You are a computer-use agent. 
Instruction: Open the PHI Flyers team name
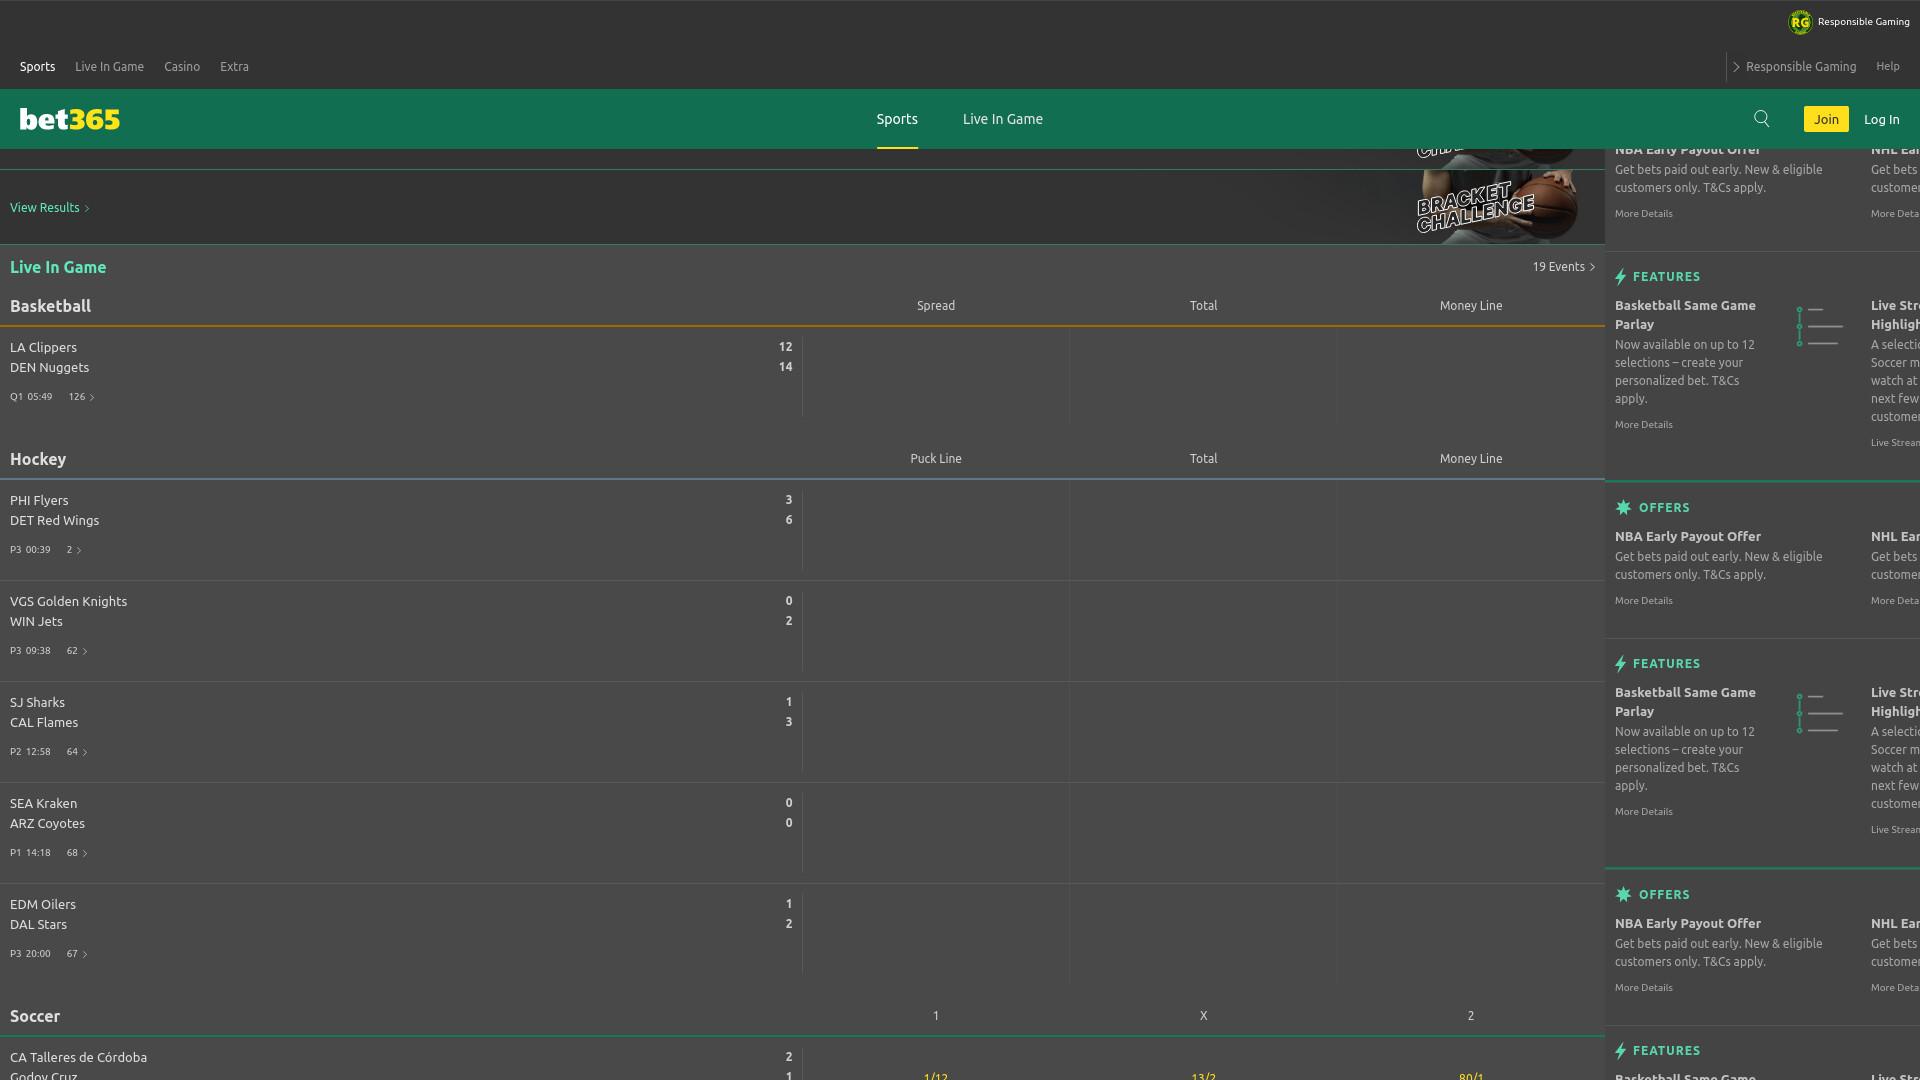click(x=39, y=500)
